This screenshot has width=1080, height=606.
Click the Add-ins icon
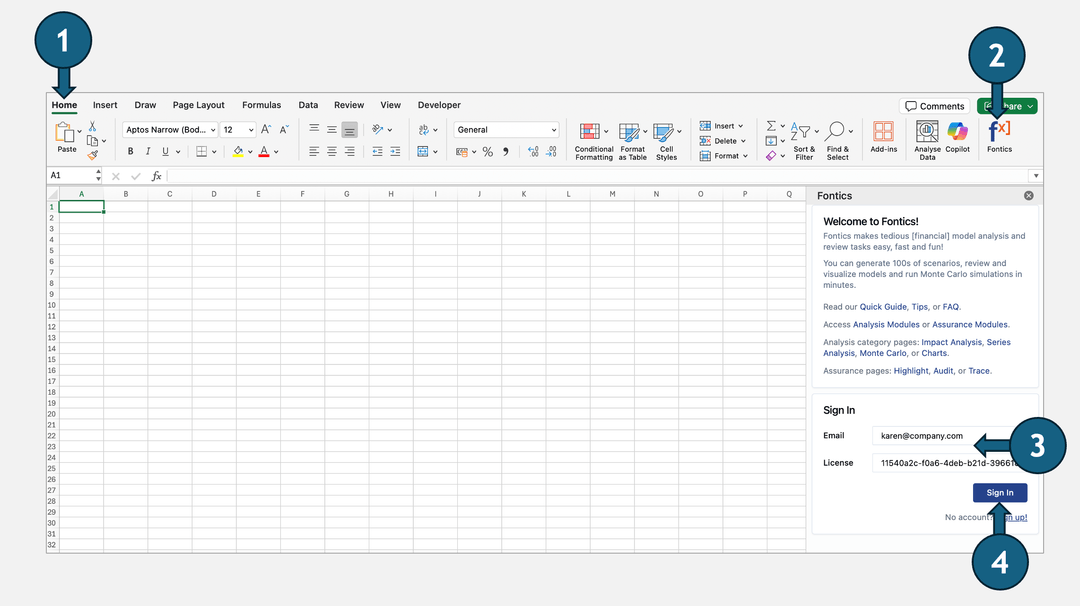[883, 135]
